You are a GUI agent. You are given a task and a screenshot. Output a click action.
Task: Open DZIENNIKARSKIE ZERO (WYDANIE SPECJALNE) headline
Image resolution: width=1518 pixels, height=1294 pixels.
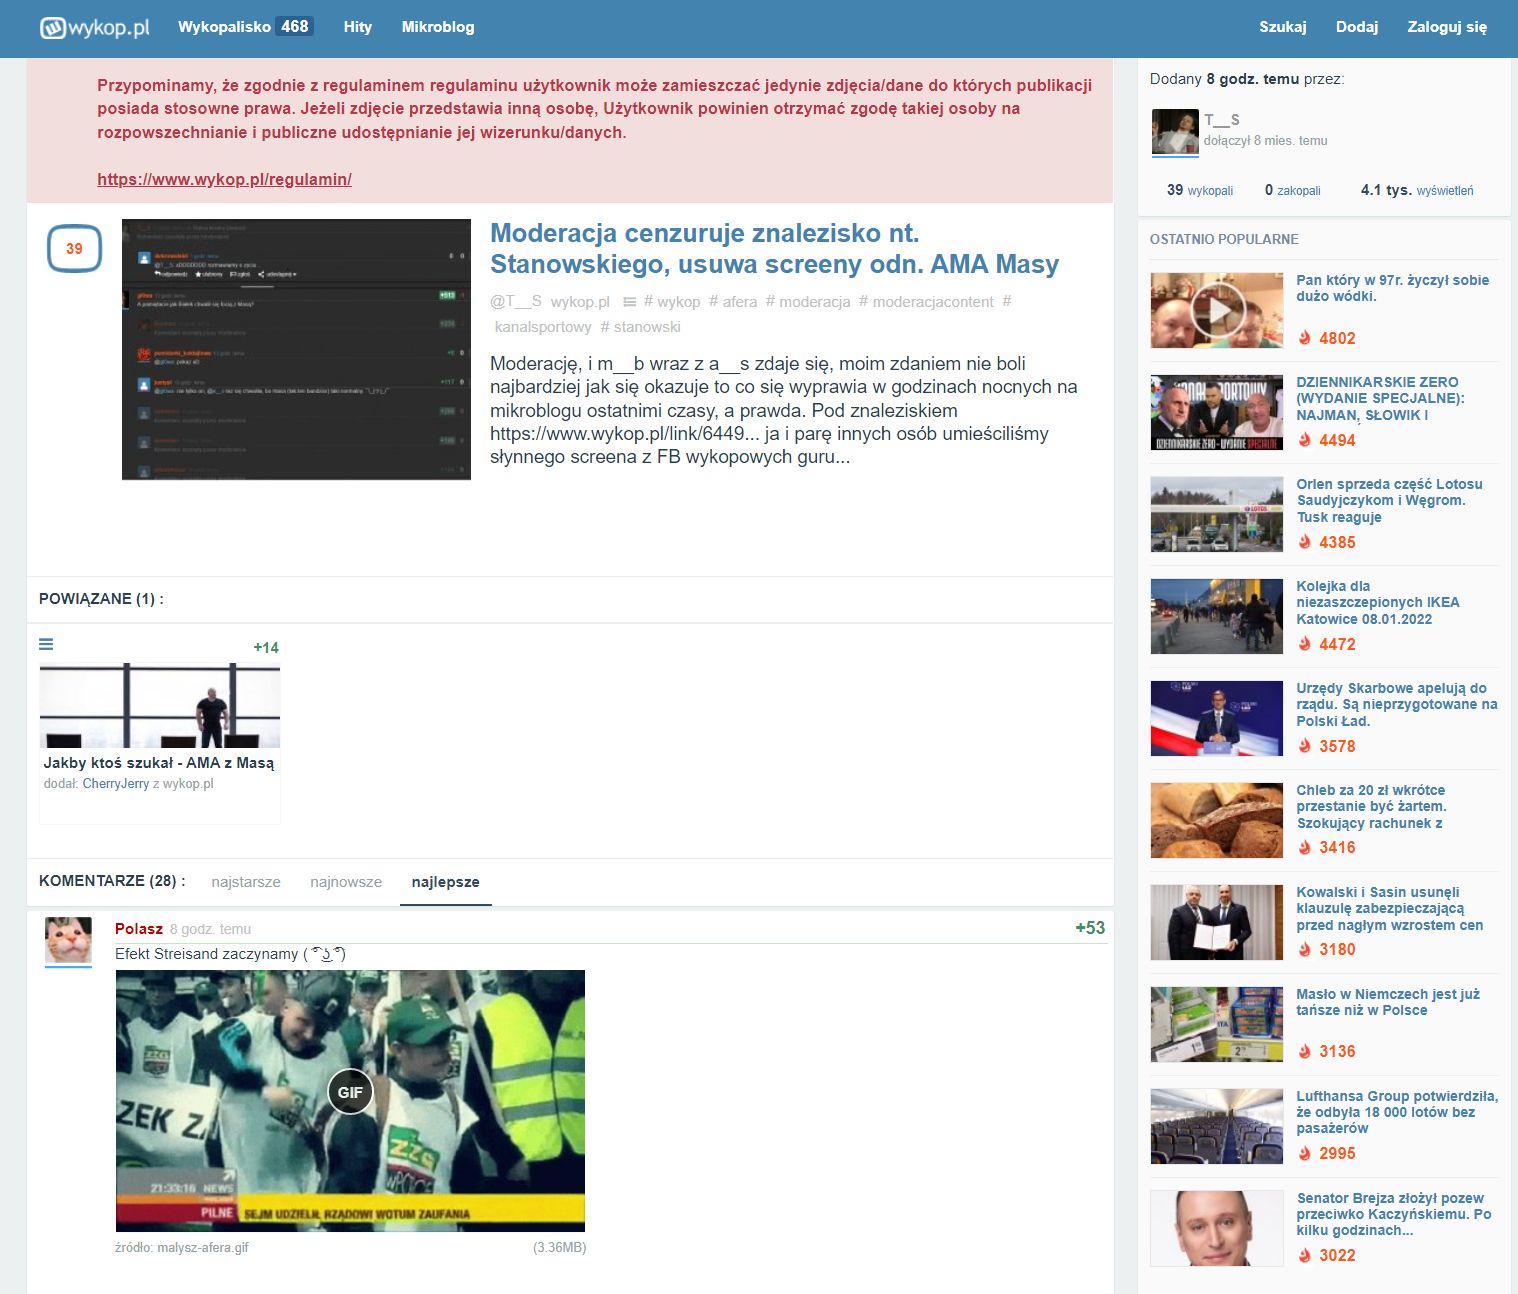[x=1380, y=398]
